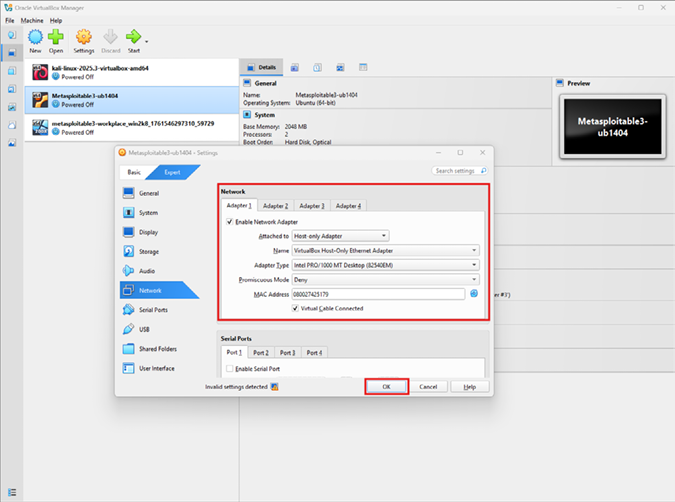Select the Details tab in manager
Image resolution: width=675 pixels, height=502 pixels.
[x=261, y=67]
